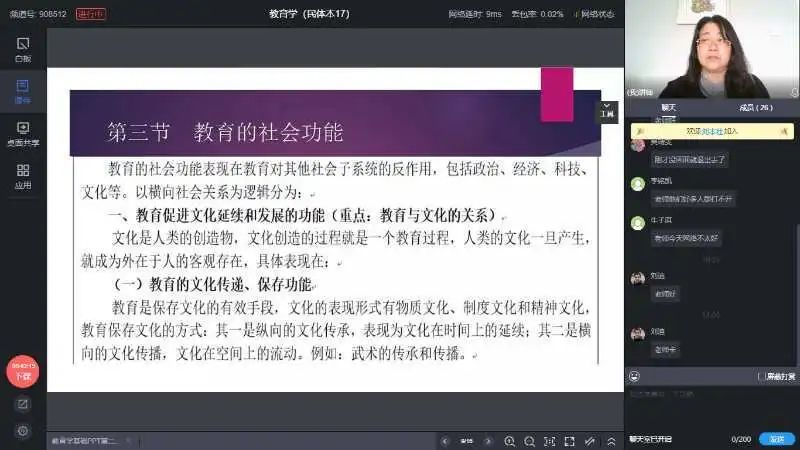
Task: Zoom in on the courseware
Action: pyautogui.click(x=509, y=441)
